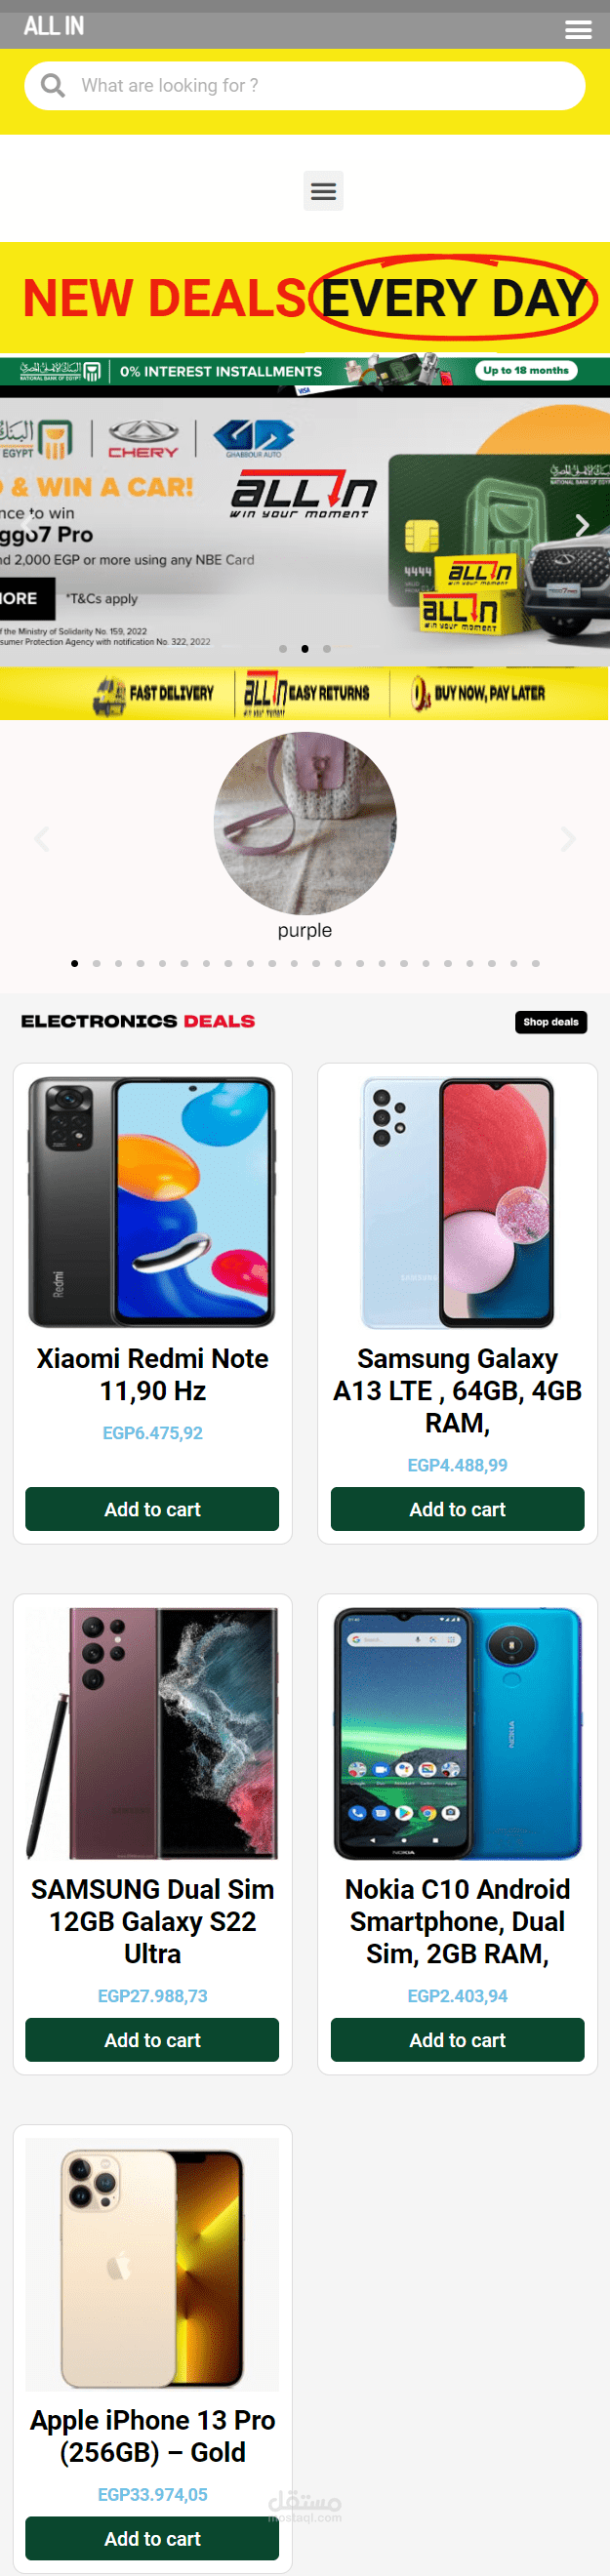Advance banner with right arrow
This screenshot has width=610, height=2576.
click(582, 525)
